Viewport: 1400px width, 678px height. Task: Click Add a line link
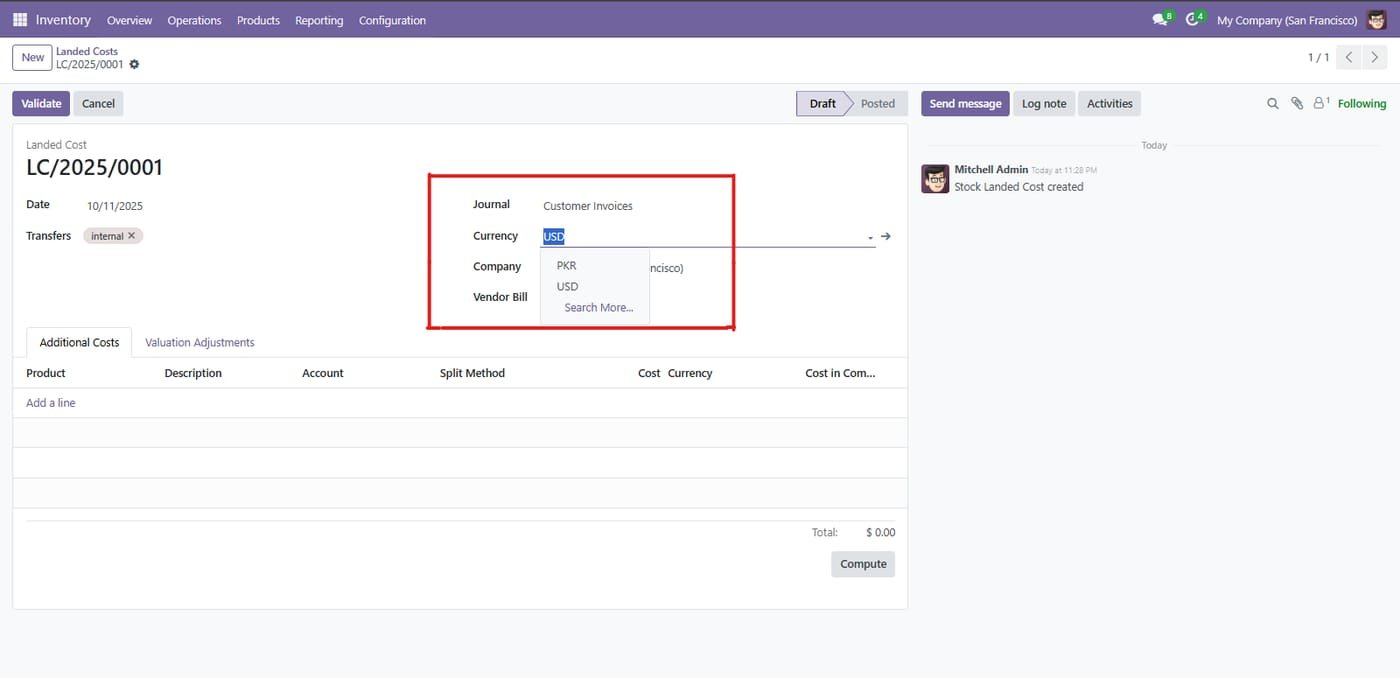[x=51, y=403]
